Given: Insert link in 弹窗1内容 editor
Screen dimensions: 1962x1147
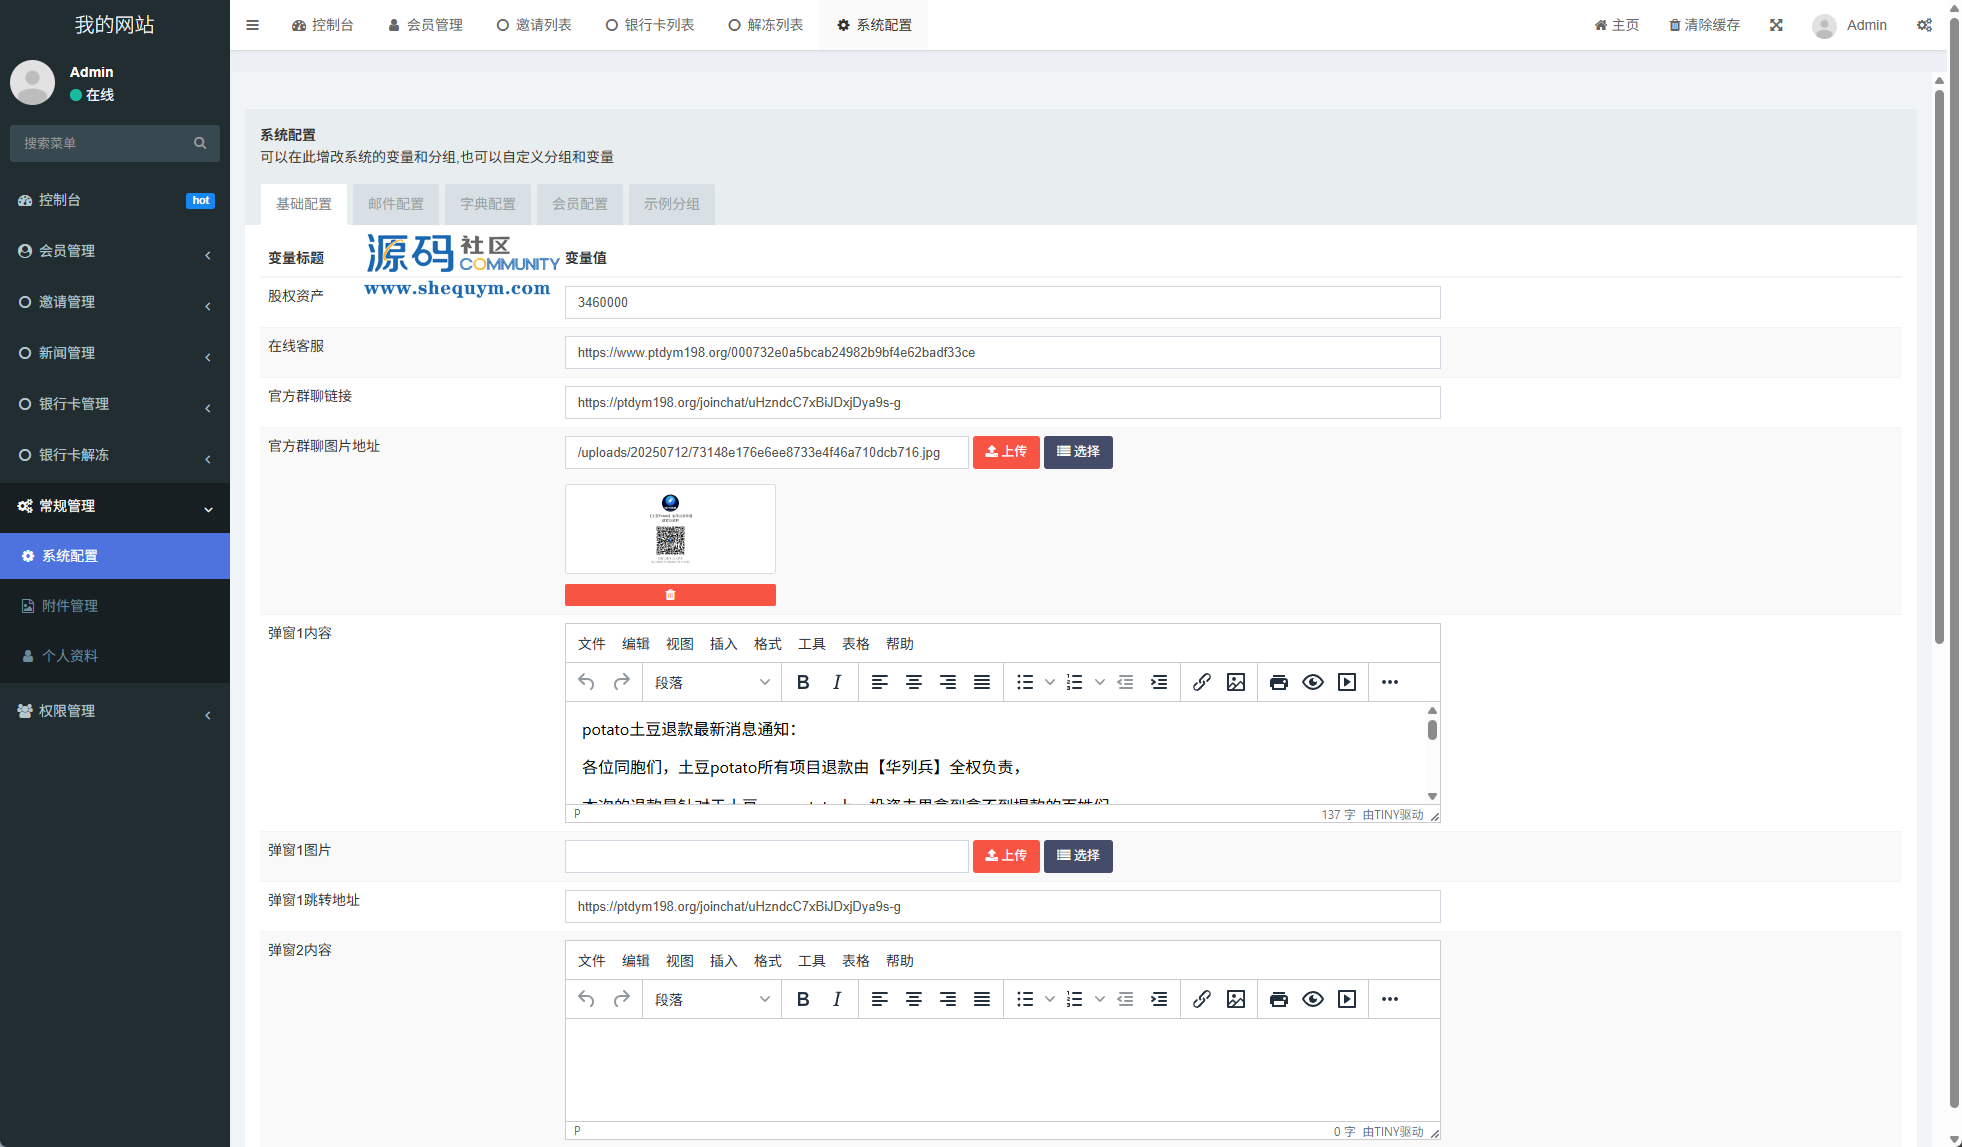Looking at the screenshot, I should [1202, 682].
